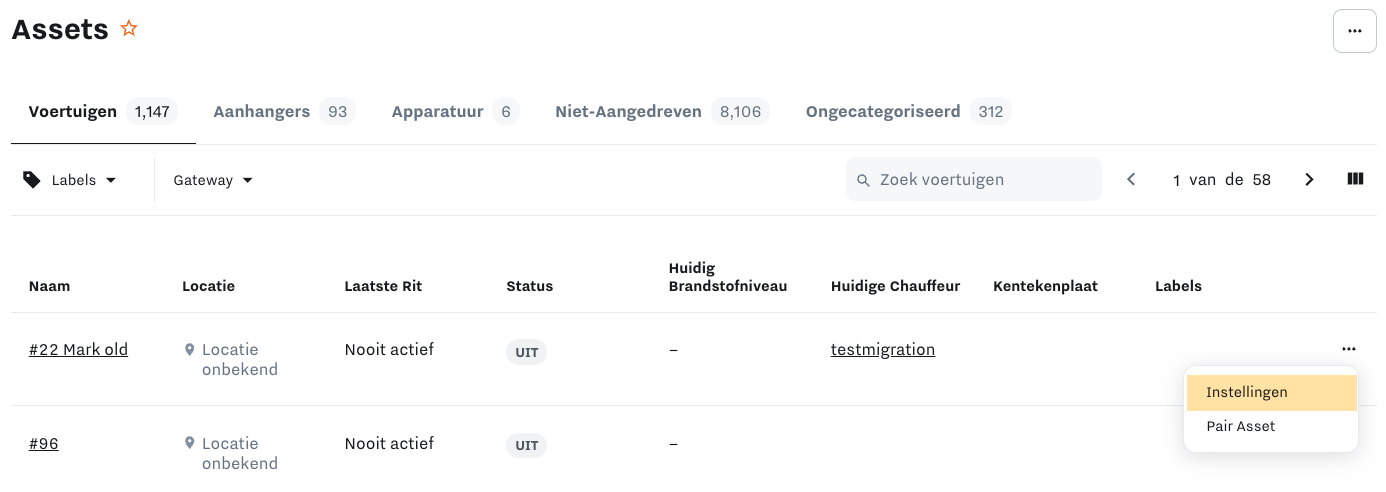The image size is (1386, 492).
Task: Click the Zoek voertuigen search field
Action: tap(974, 180)
